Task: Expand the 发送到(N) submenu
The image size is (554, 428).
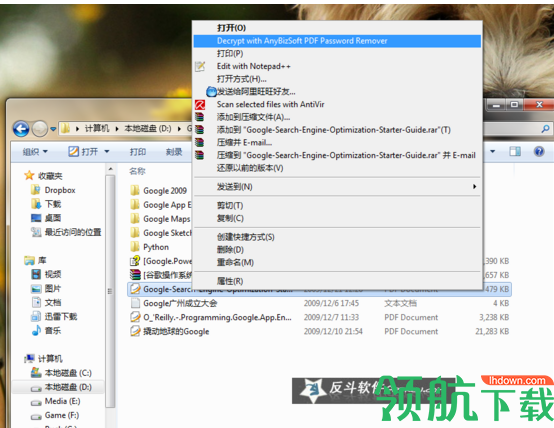Action: coord(337,187)
